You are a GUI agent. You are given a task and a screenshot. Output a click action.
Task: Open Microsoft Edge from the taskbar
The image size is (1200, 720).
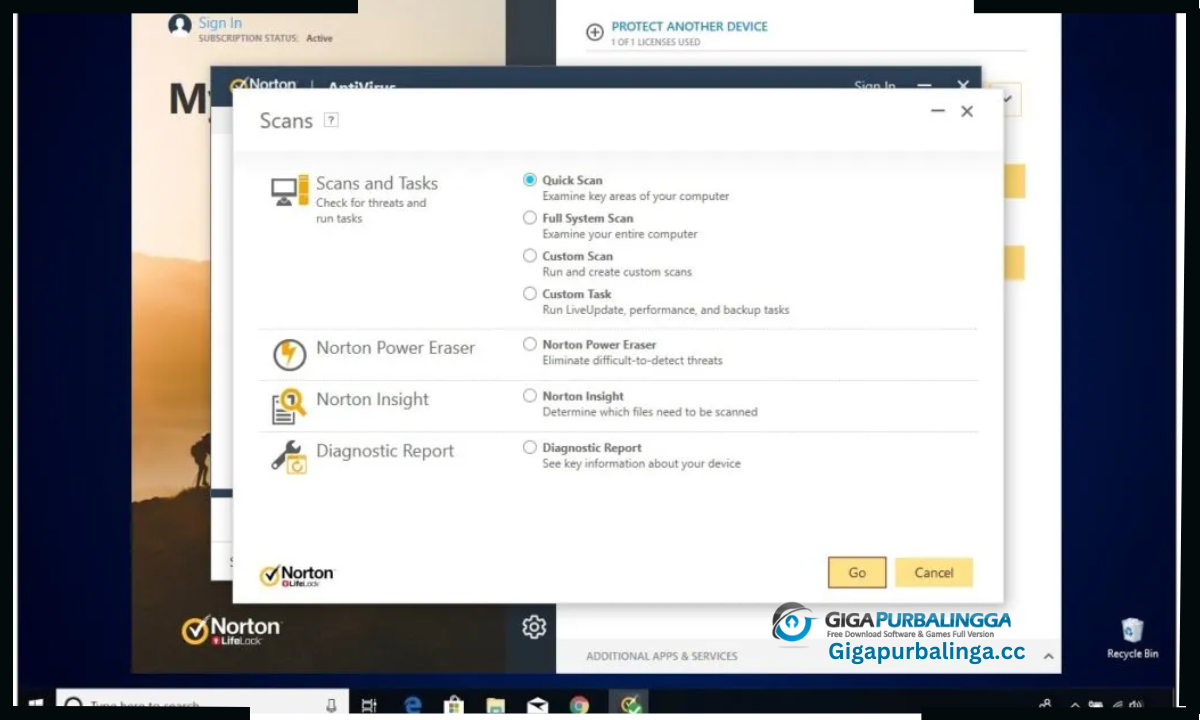413,705
